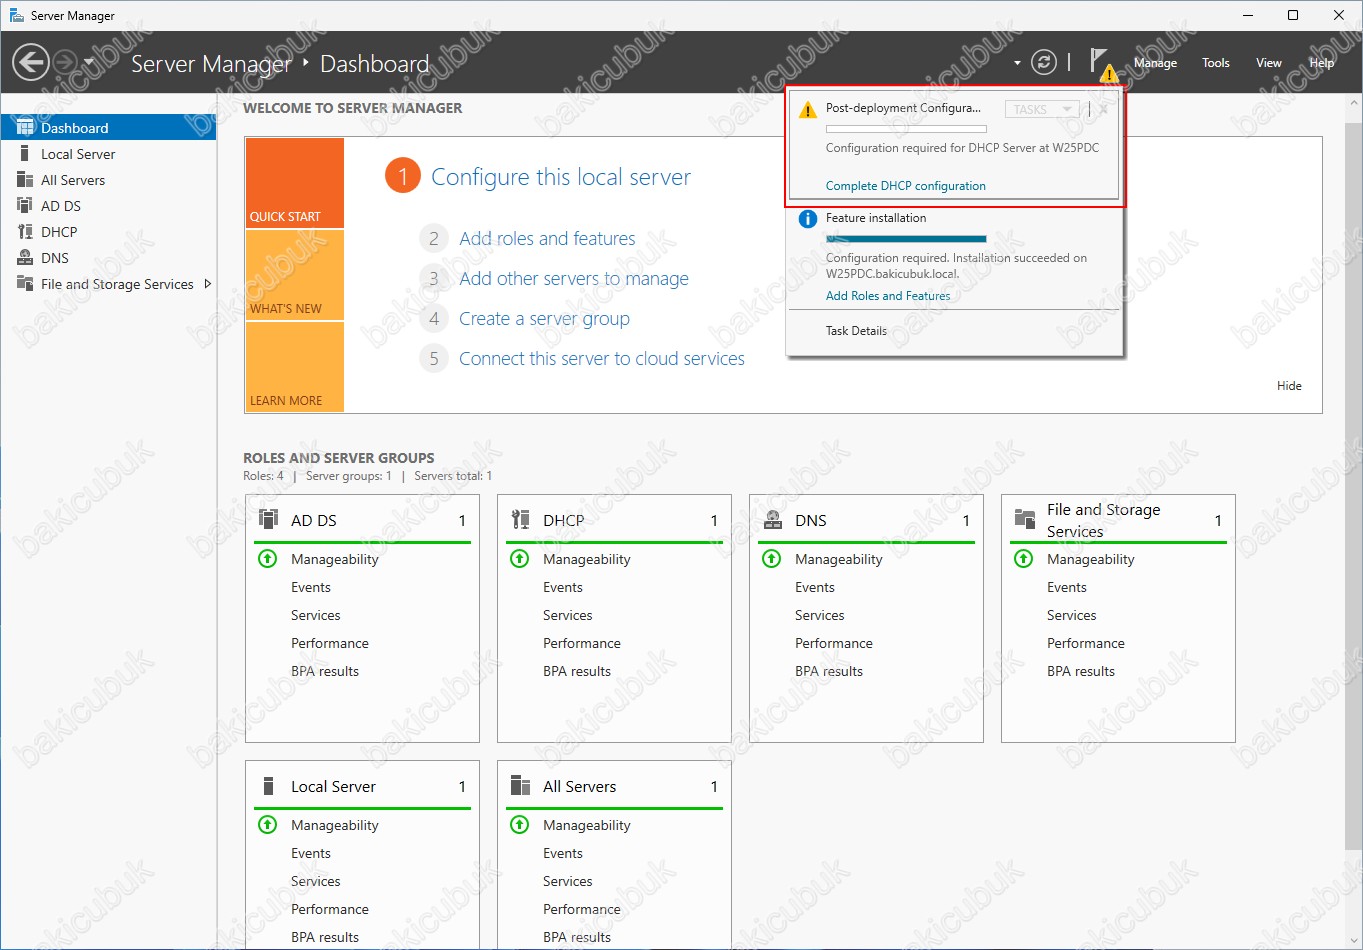Click Local Server Manageability green status icon
This screenshot has width=1363, height=950.
(268, 824)
